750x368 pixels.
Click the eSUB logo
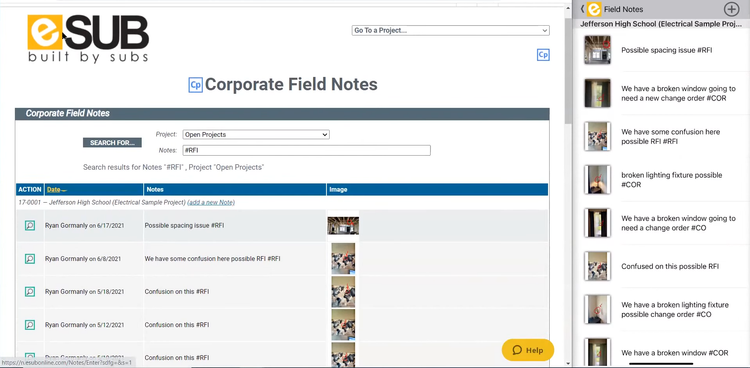[x=88, y=38]
